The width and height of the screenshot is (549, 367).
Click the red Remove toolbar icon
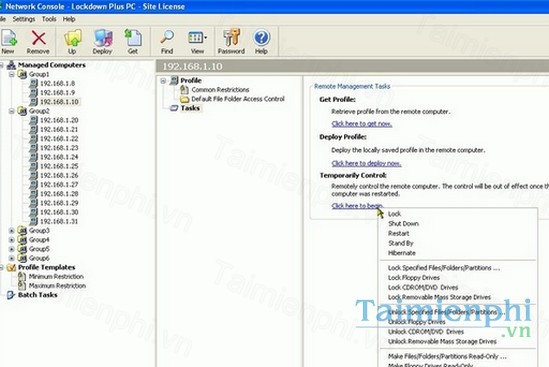pyautogui.click(x=38, y=38)
